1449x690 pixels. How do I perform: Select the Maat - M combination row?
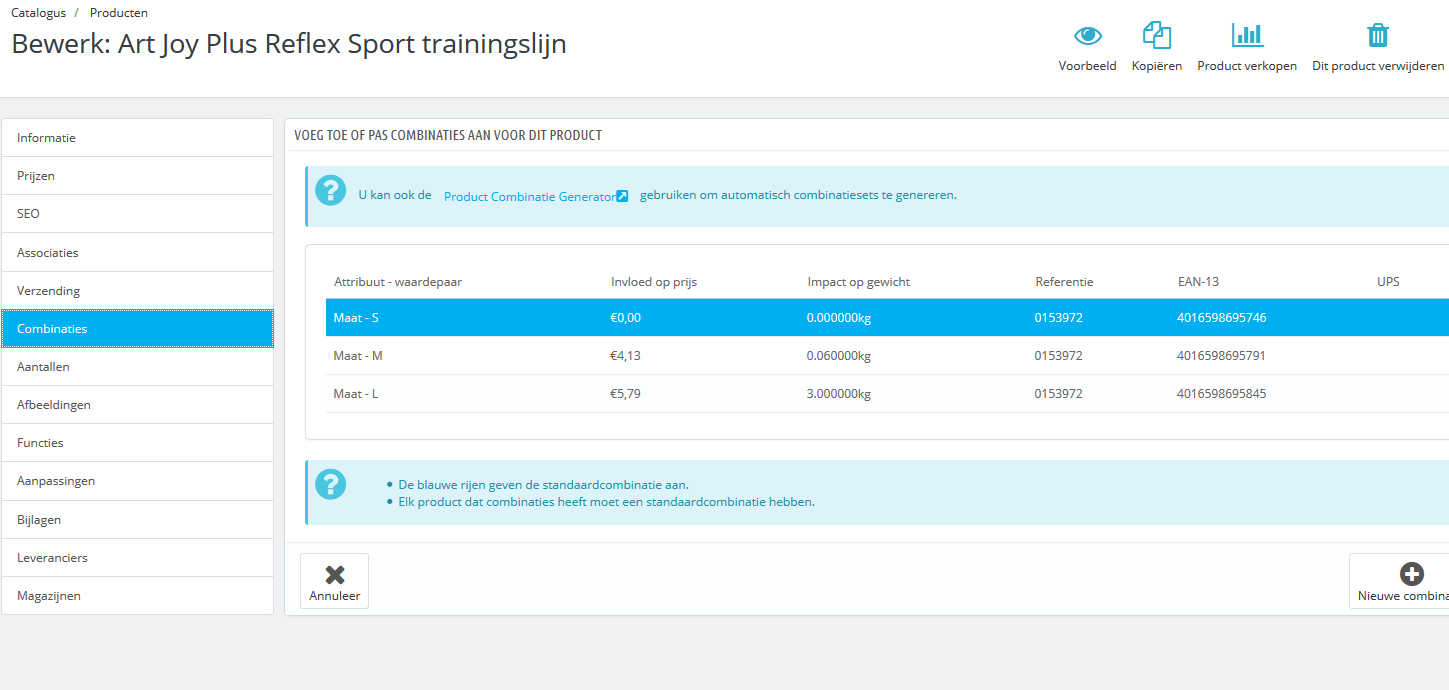(x=887, y=356)
